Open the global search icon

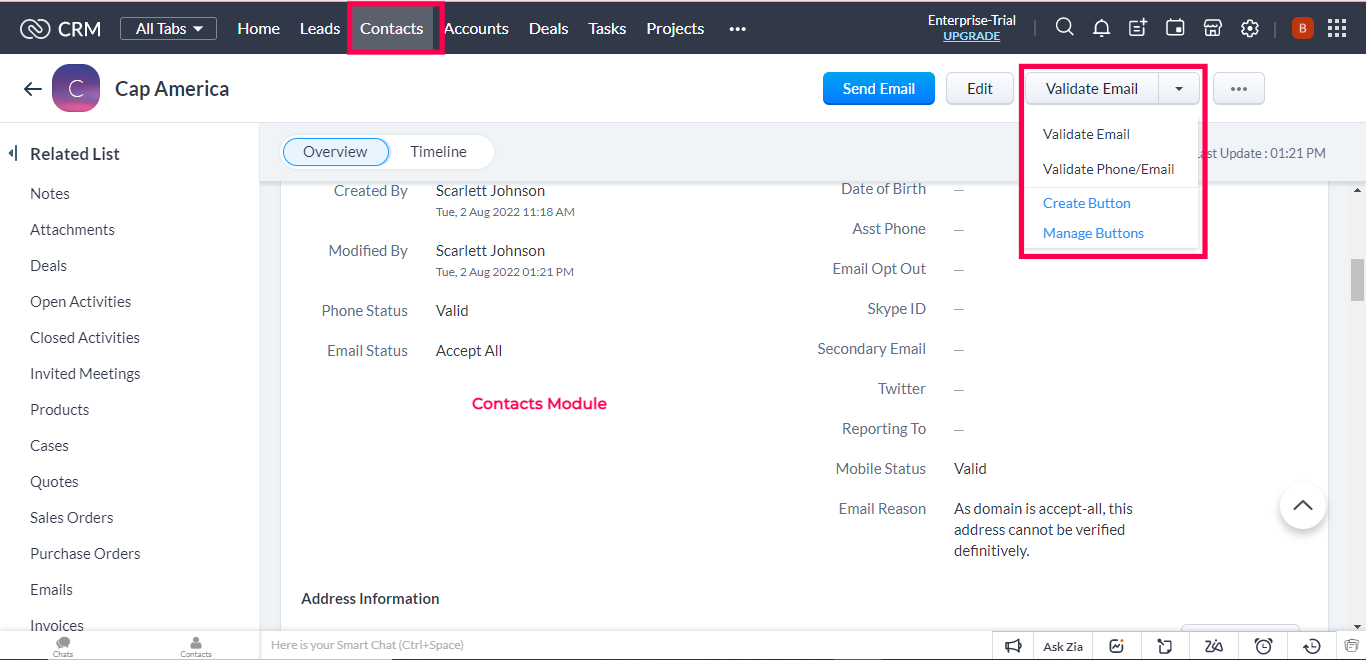[1065, 28]
